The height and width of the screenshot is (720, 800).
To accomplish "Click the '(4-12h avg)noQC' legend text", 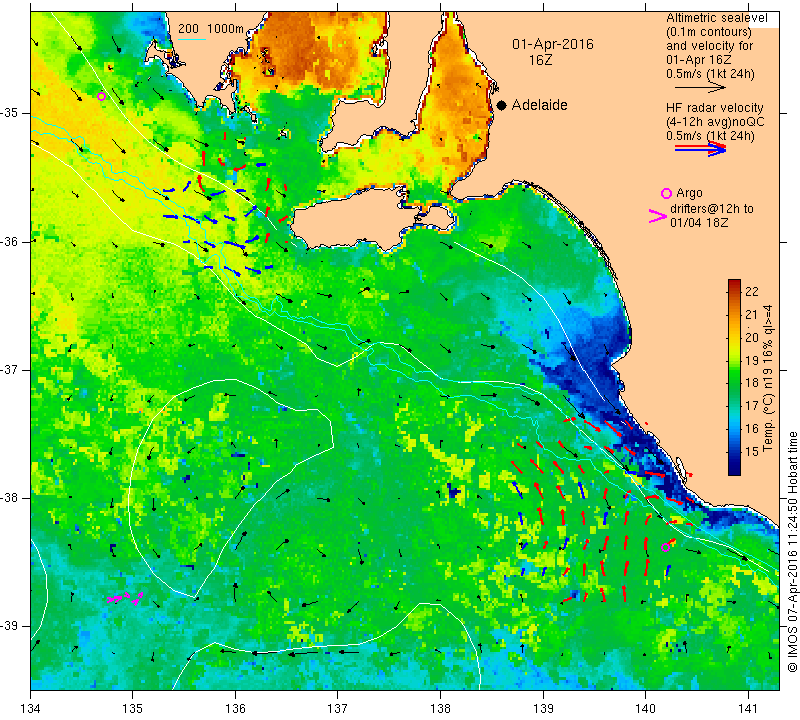I will [x=715, y=122].
